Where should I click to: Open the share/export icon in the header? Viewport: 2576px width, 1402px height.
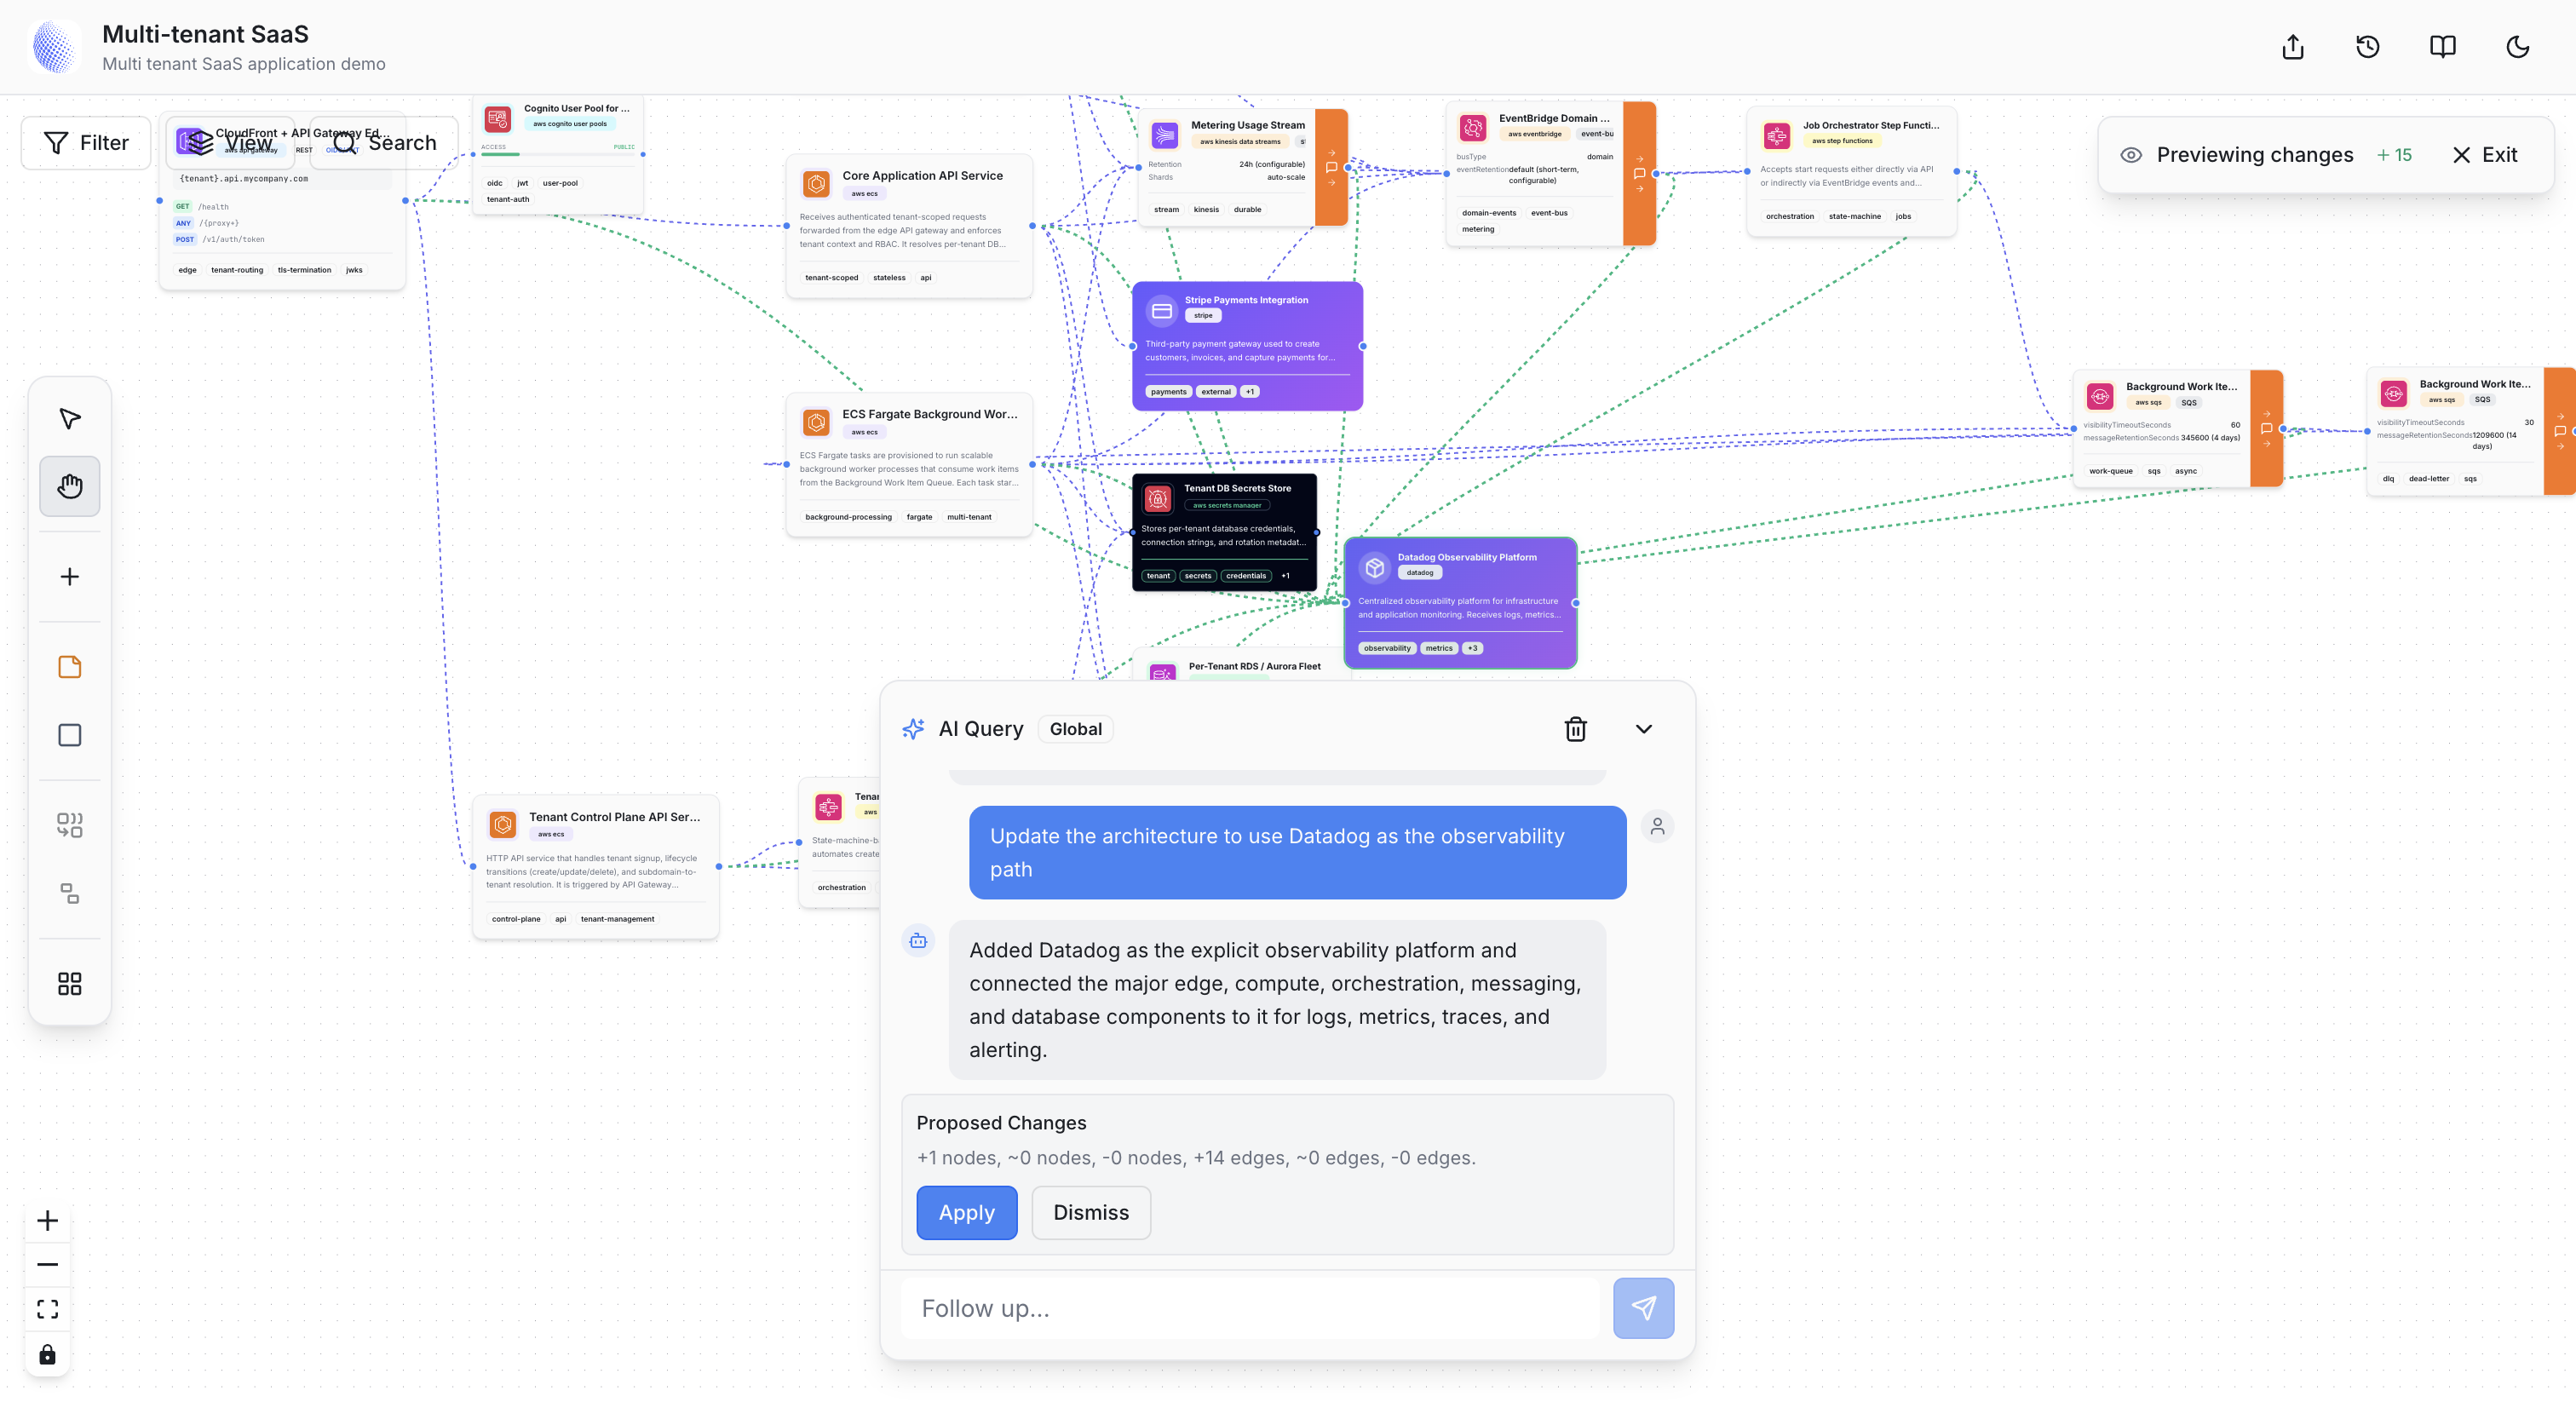coord(2293,47)
